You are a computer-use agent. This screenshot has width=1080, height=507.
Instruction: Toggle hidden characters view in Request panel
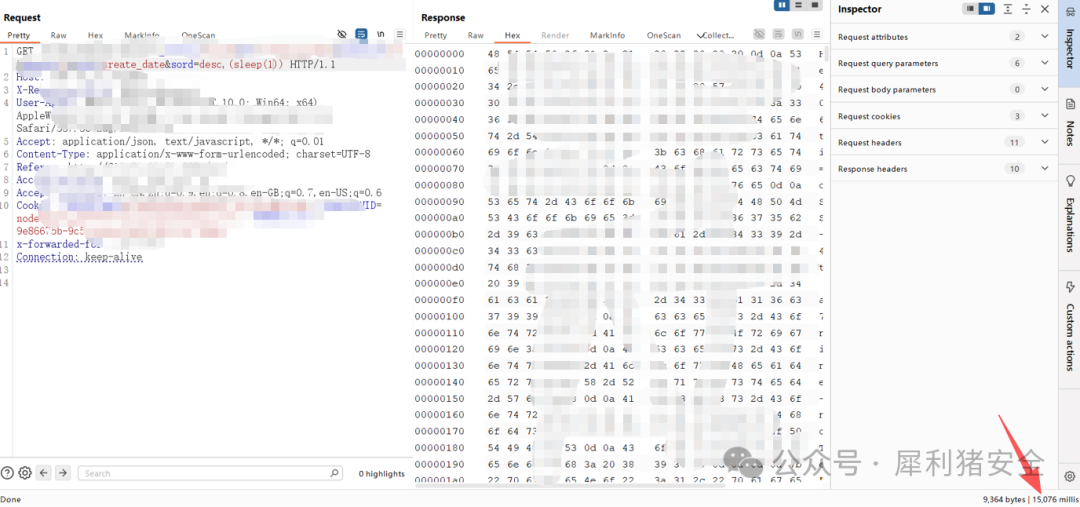(x=342, y=34)
